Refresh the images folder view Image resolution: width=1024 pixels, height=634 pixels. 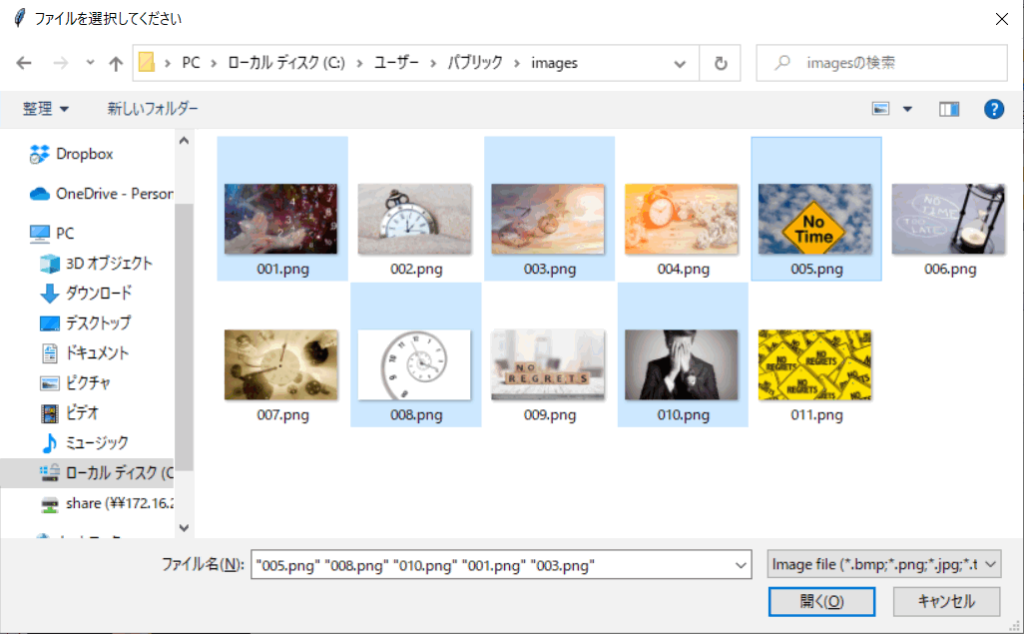720,63
